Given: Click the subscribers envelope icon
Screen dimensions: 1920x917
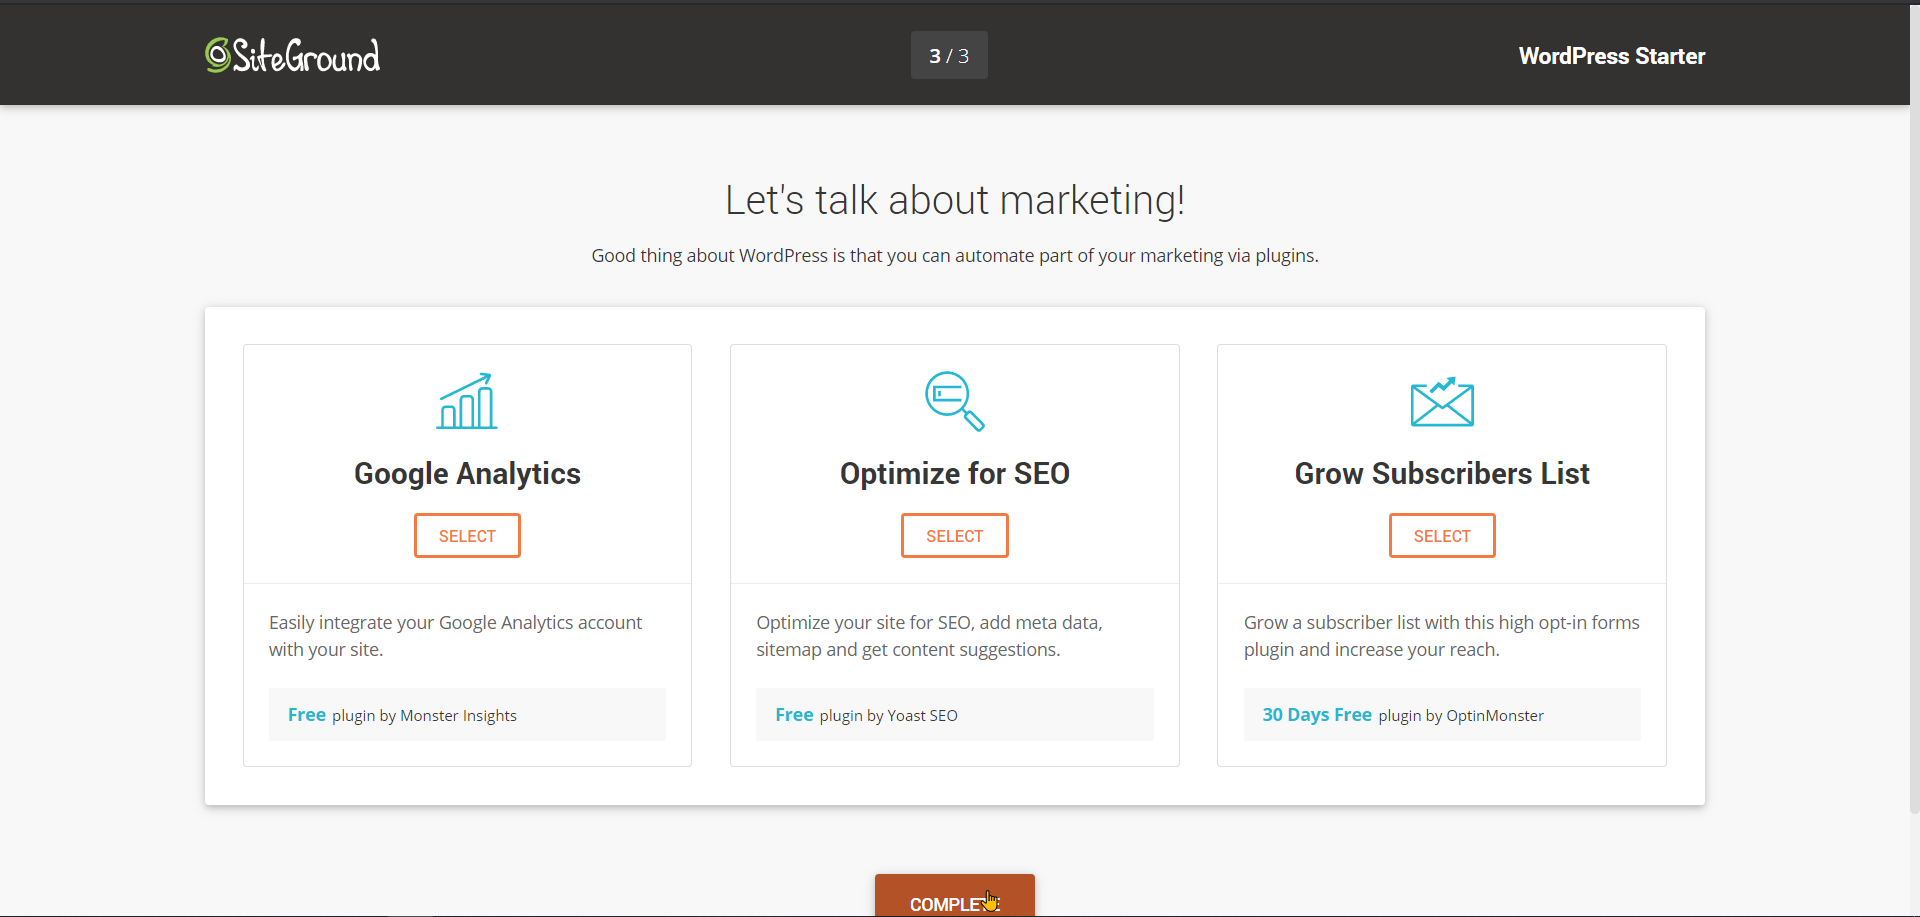Looking at the screenshot, I should coord(1442,401).
